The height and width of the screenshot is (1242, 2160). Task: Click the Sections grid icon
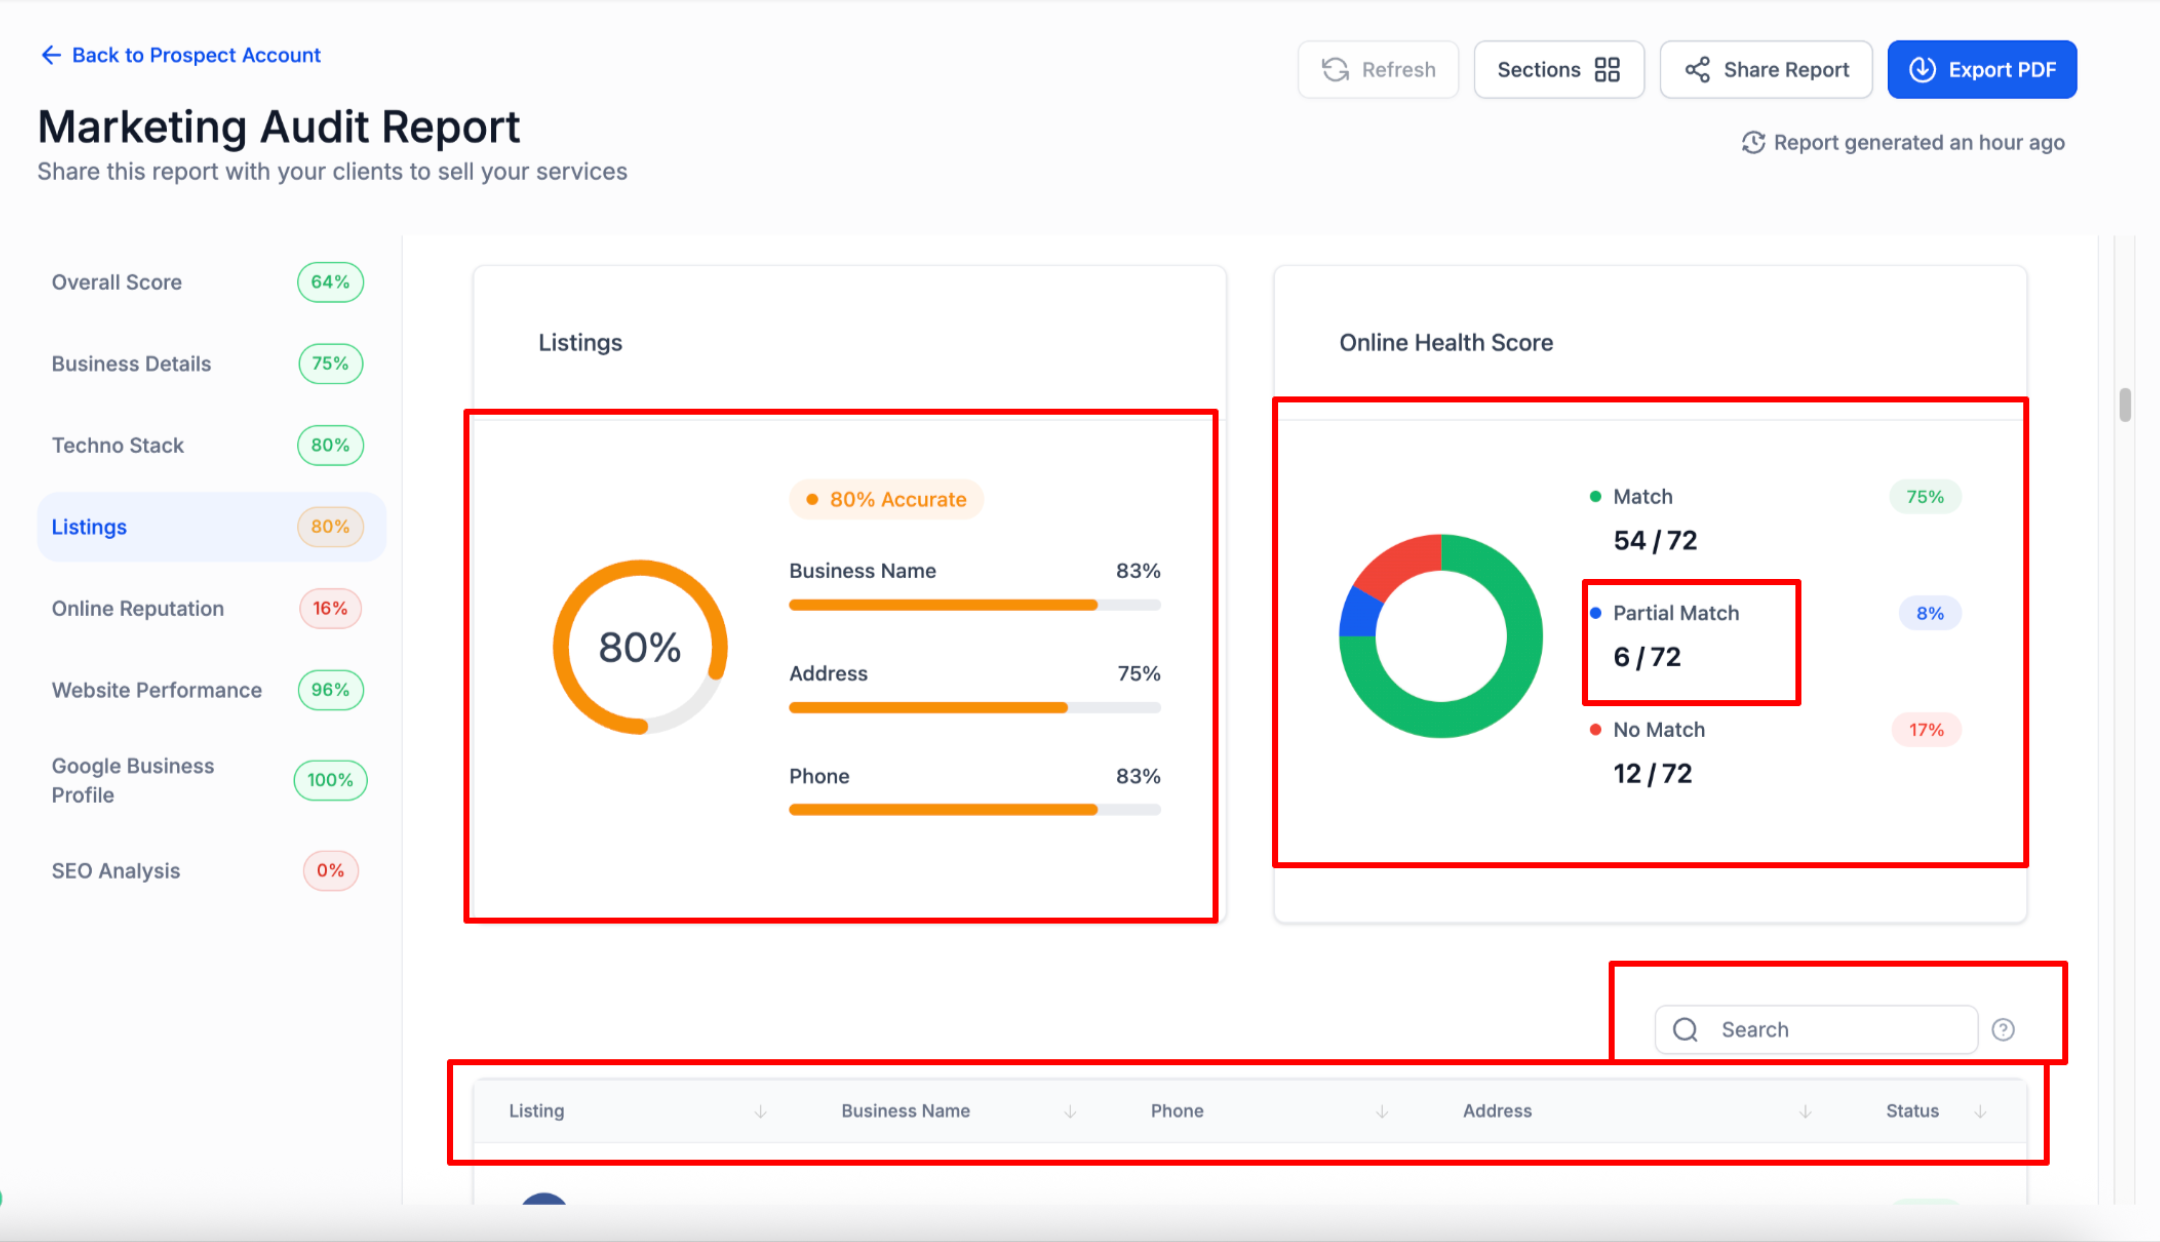tap(1607, 70)
